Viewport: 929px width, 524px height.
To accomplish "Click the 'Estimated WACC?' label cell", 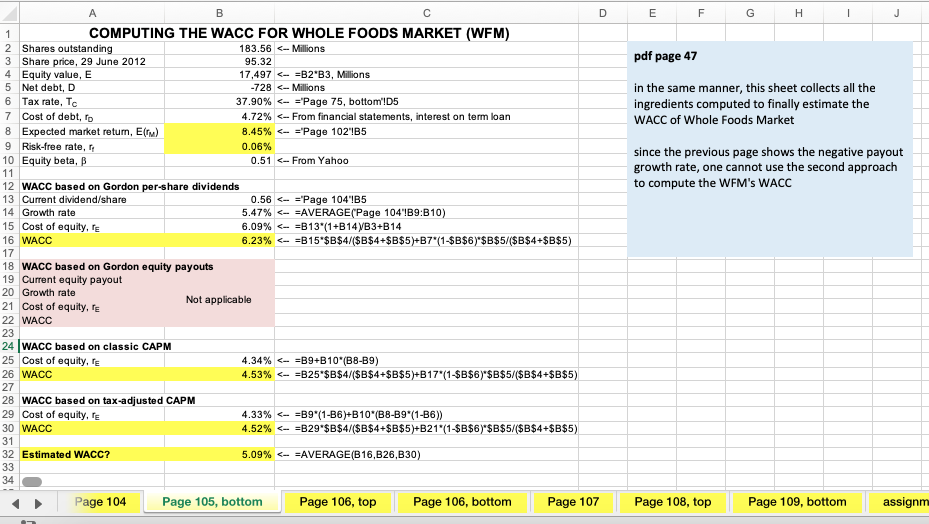I will pos(92,454).
